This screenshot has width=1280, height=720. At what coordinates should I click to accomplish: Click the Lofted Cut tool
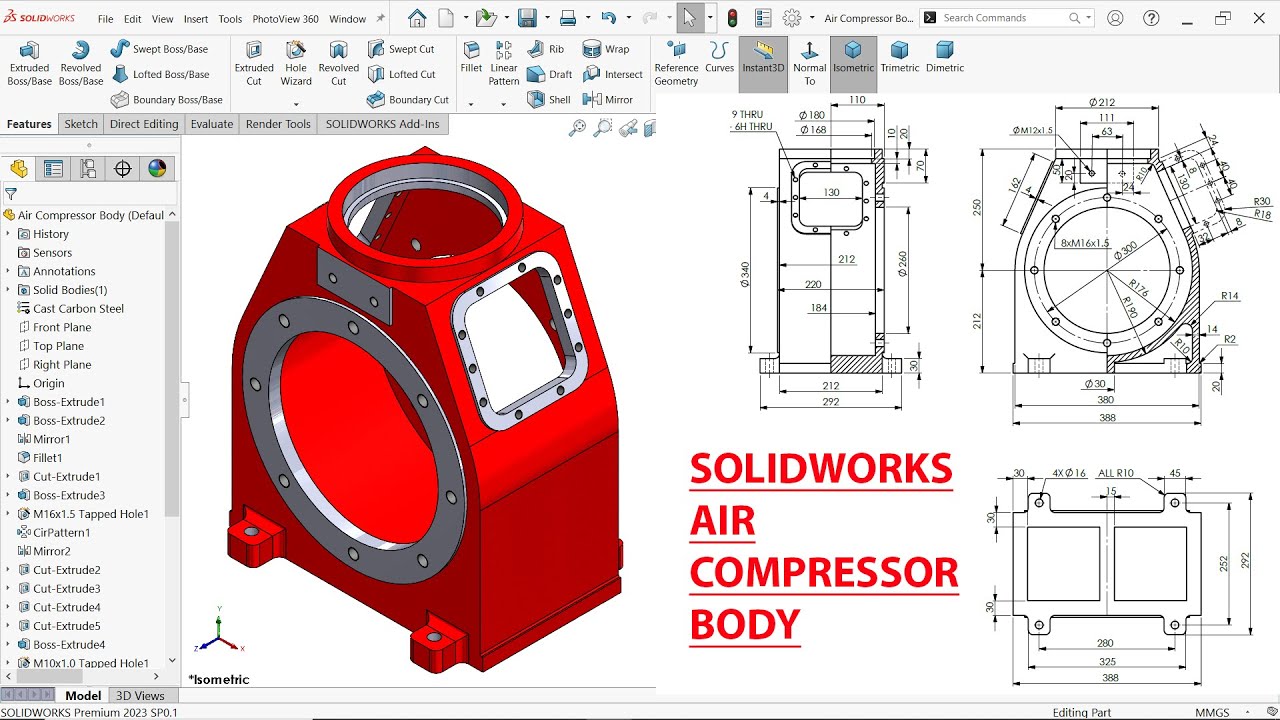pyautogui.click(x=401, y=74)
